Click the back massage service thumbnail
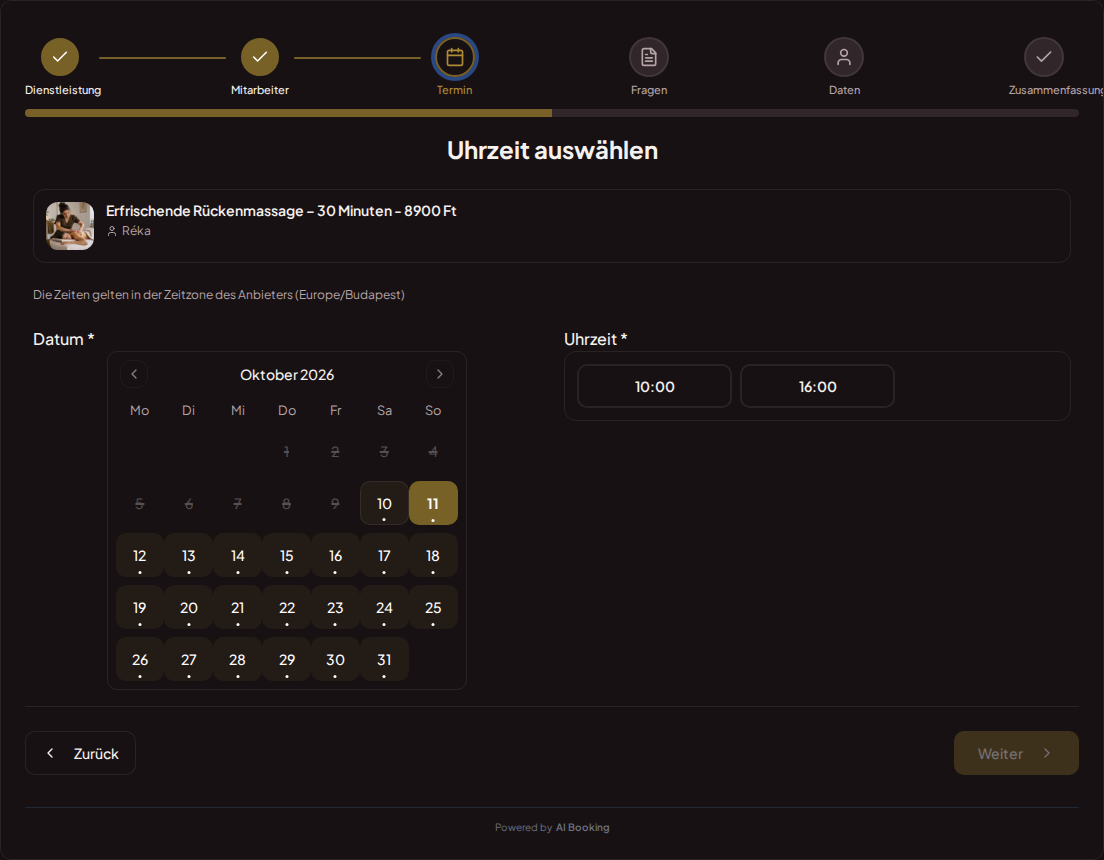 pos(70,226)
